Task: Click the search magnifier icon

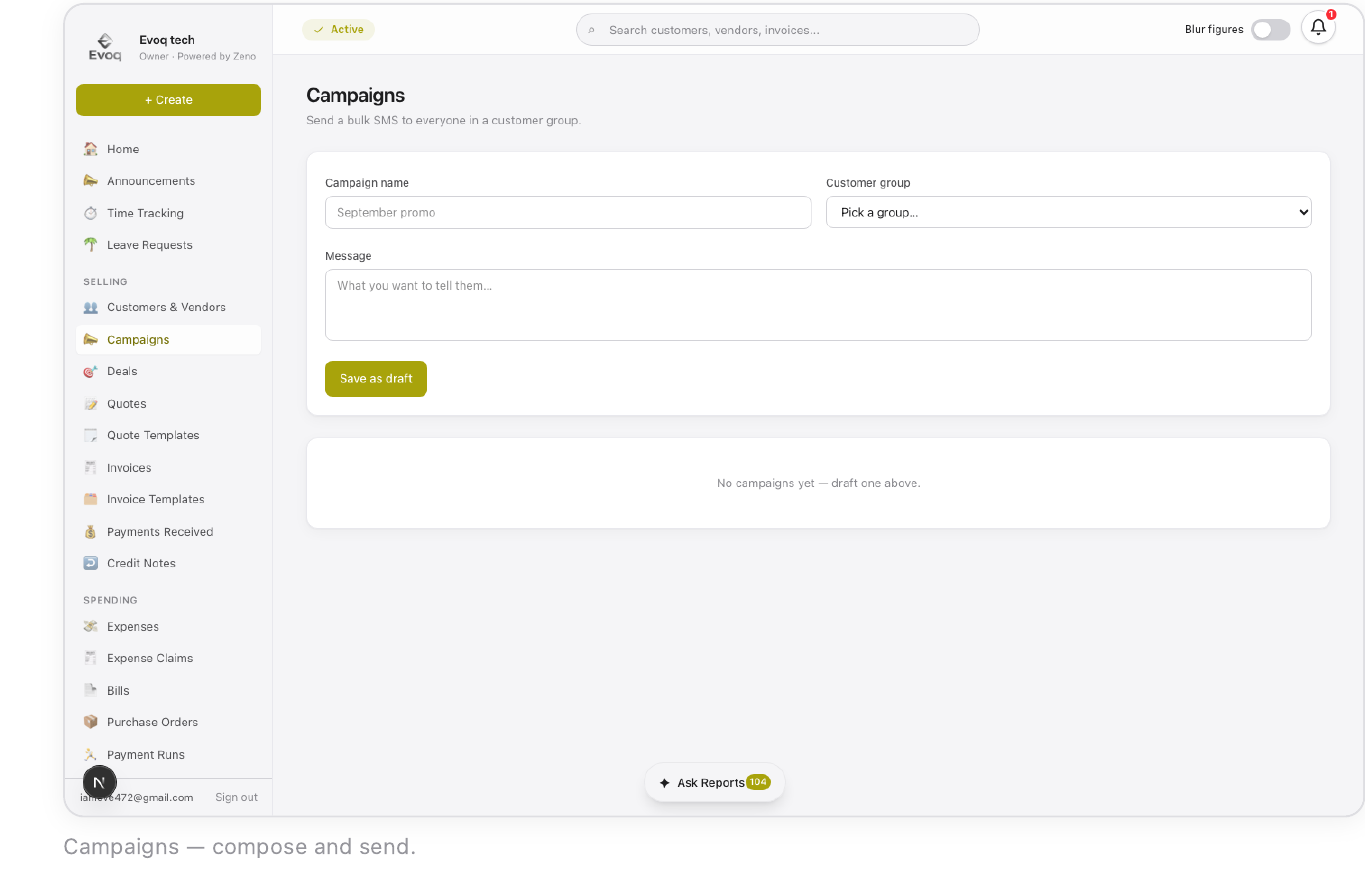Action: click(591, 31)
